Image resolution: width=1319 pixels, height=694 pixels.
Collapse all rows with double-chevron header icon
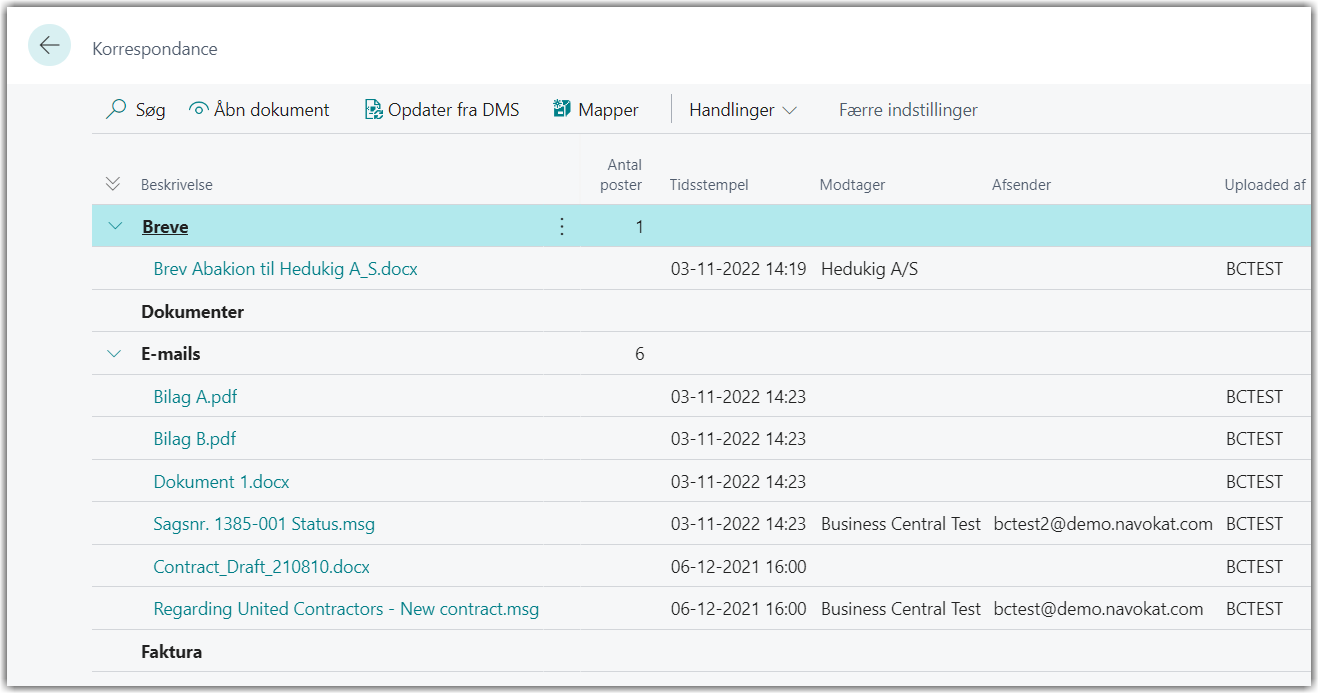113,184
